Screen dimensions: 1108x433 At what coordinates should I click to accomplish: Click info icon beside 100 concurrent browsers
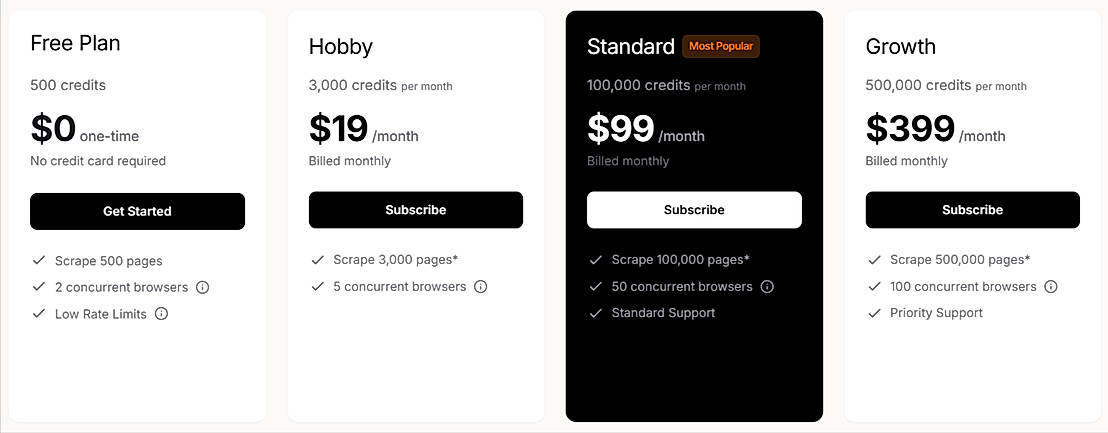click(1051, 287)
